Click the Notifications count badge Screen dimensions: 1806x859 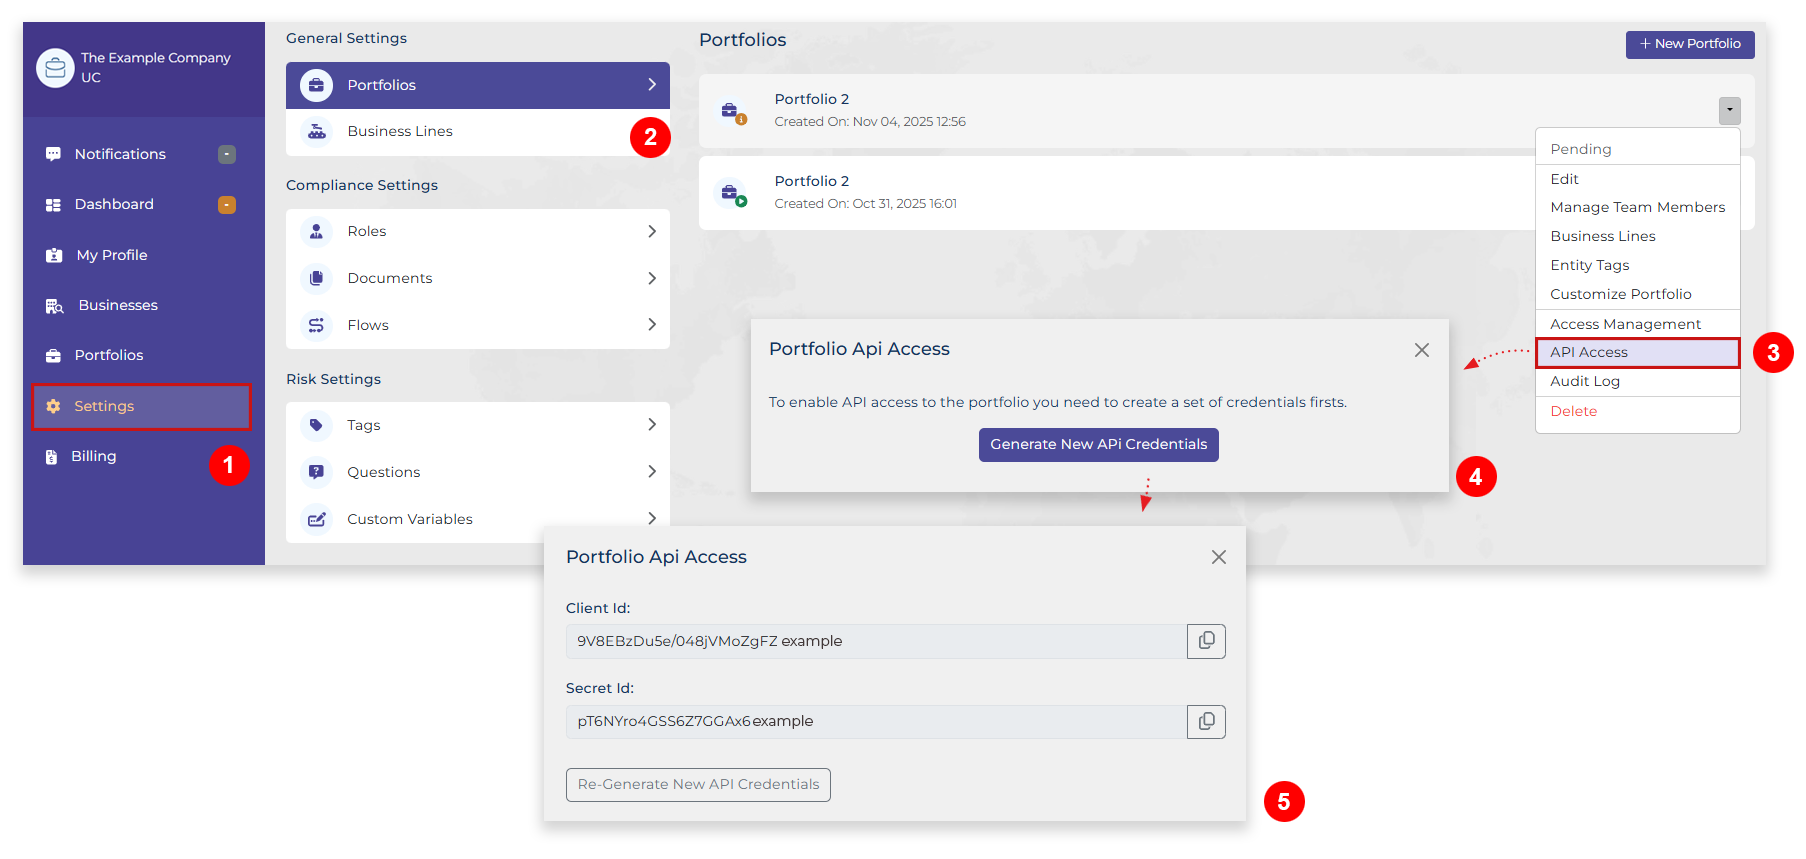tap(227, 154)
